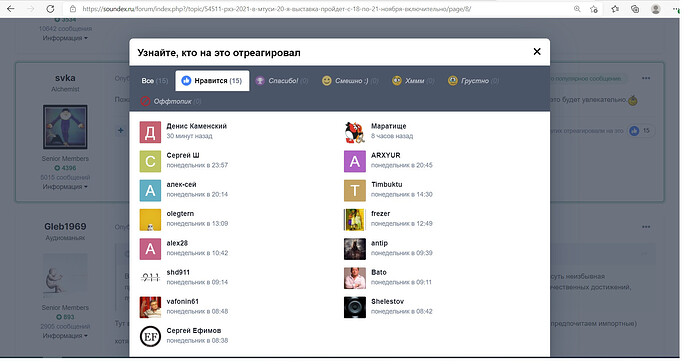The height and width of the screenshot is (364, 690).
Task: Click antip's dark image avatar
Action: click(355, 249)
